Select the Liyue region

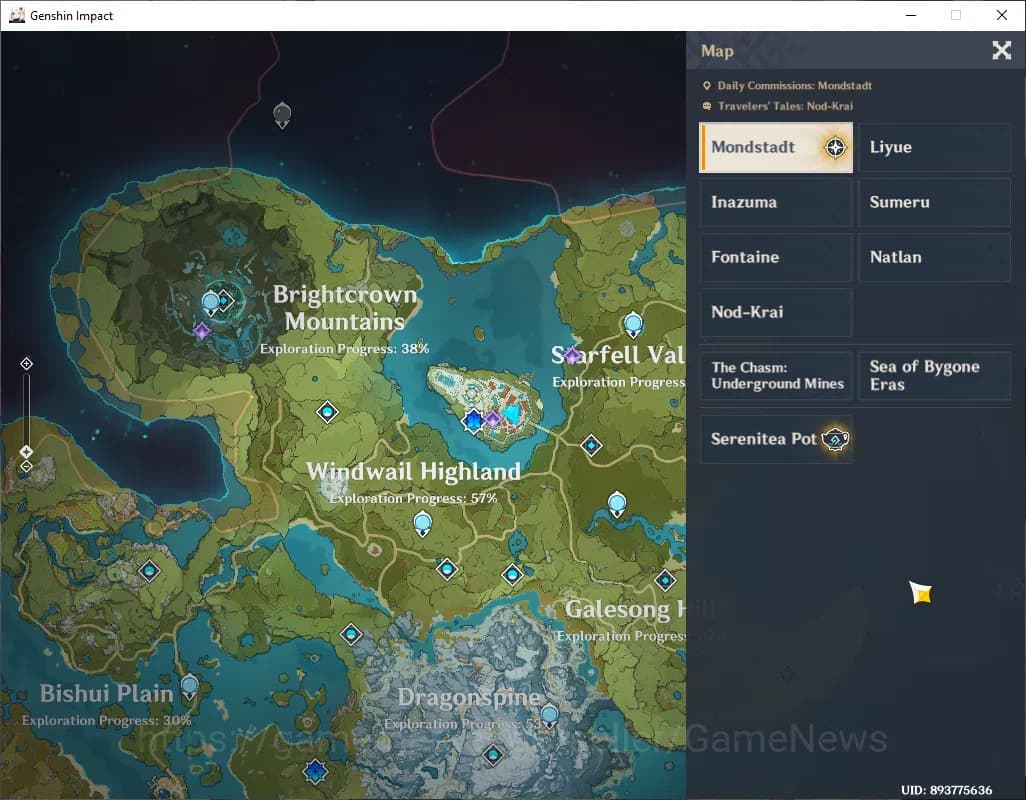tap(934, 148)
